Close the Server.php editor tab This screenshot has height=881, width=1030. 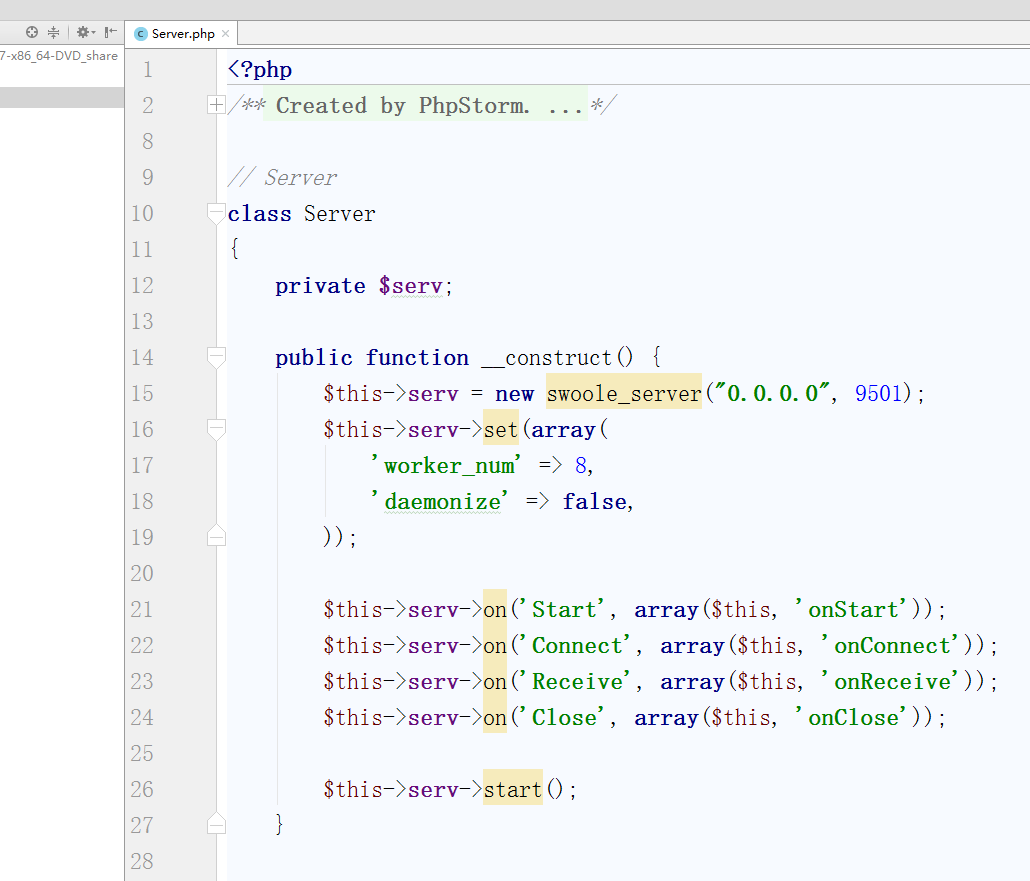[x=226, y=34]
